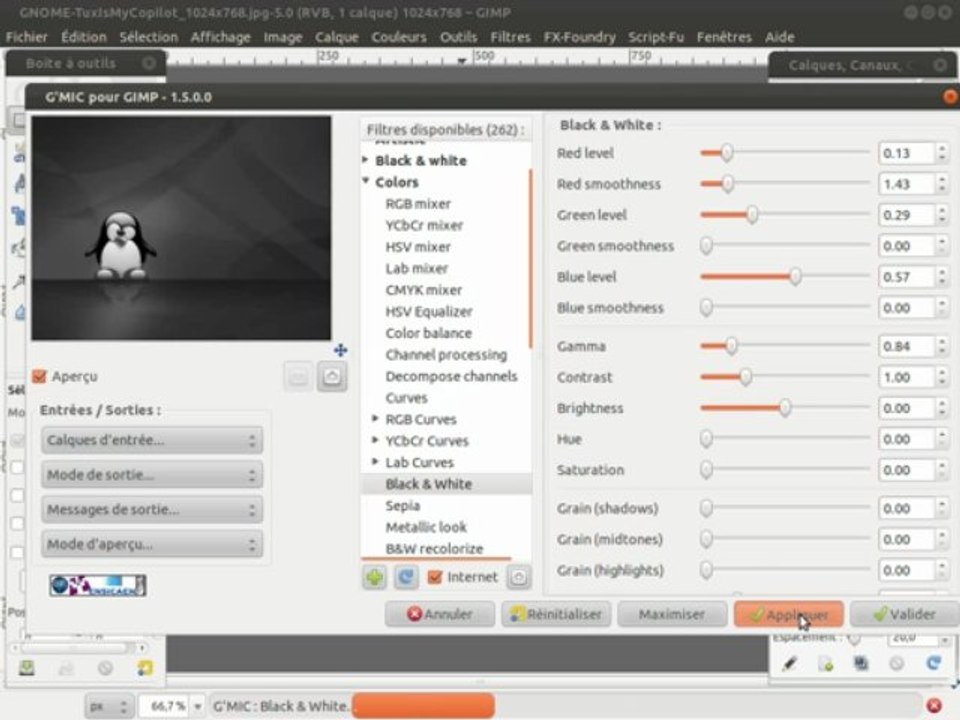The height and width of the screenshot is (720, 960).
Task: Click the filter list vertical scrollbar
Action: tap(530, 259)
